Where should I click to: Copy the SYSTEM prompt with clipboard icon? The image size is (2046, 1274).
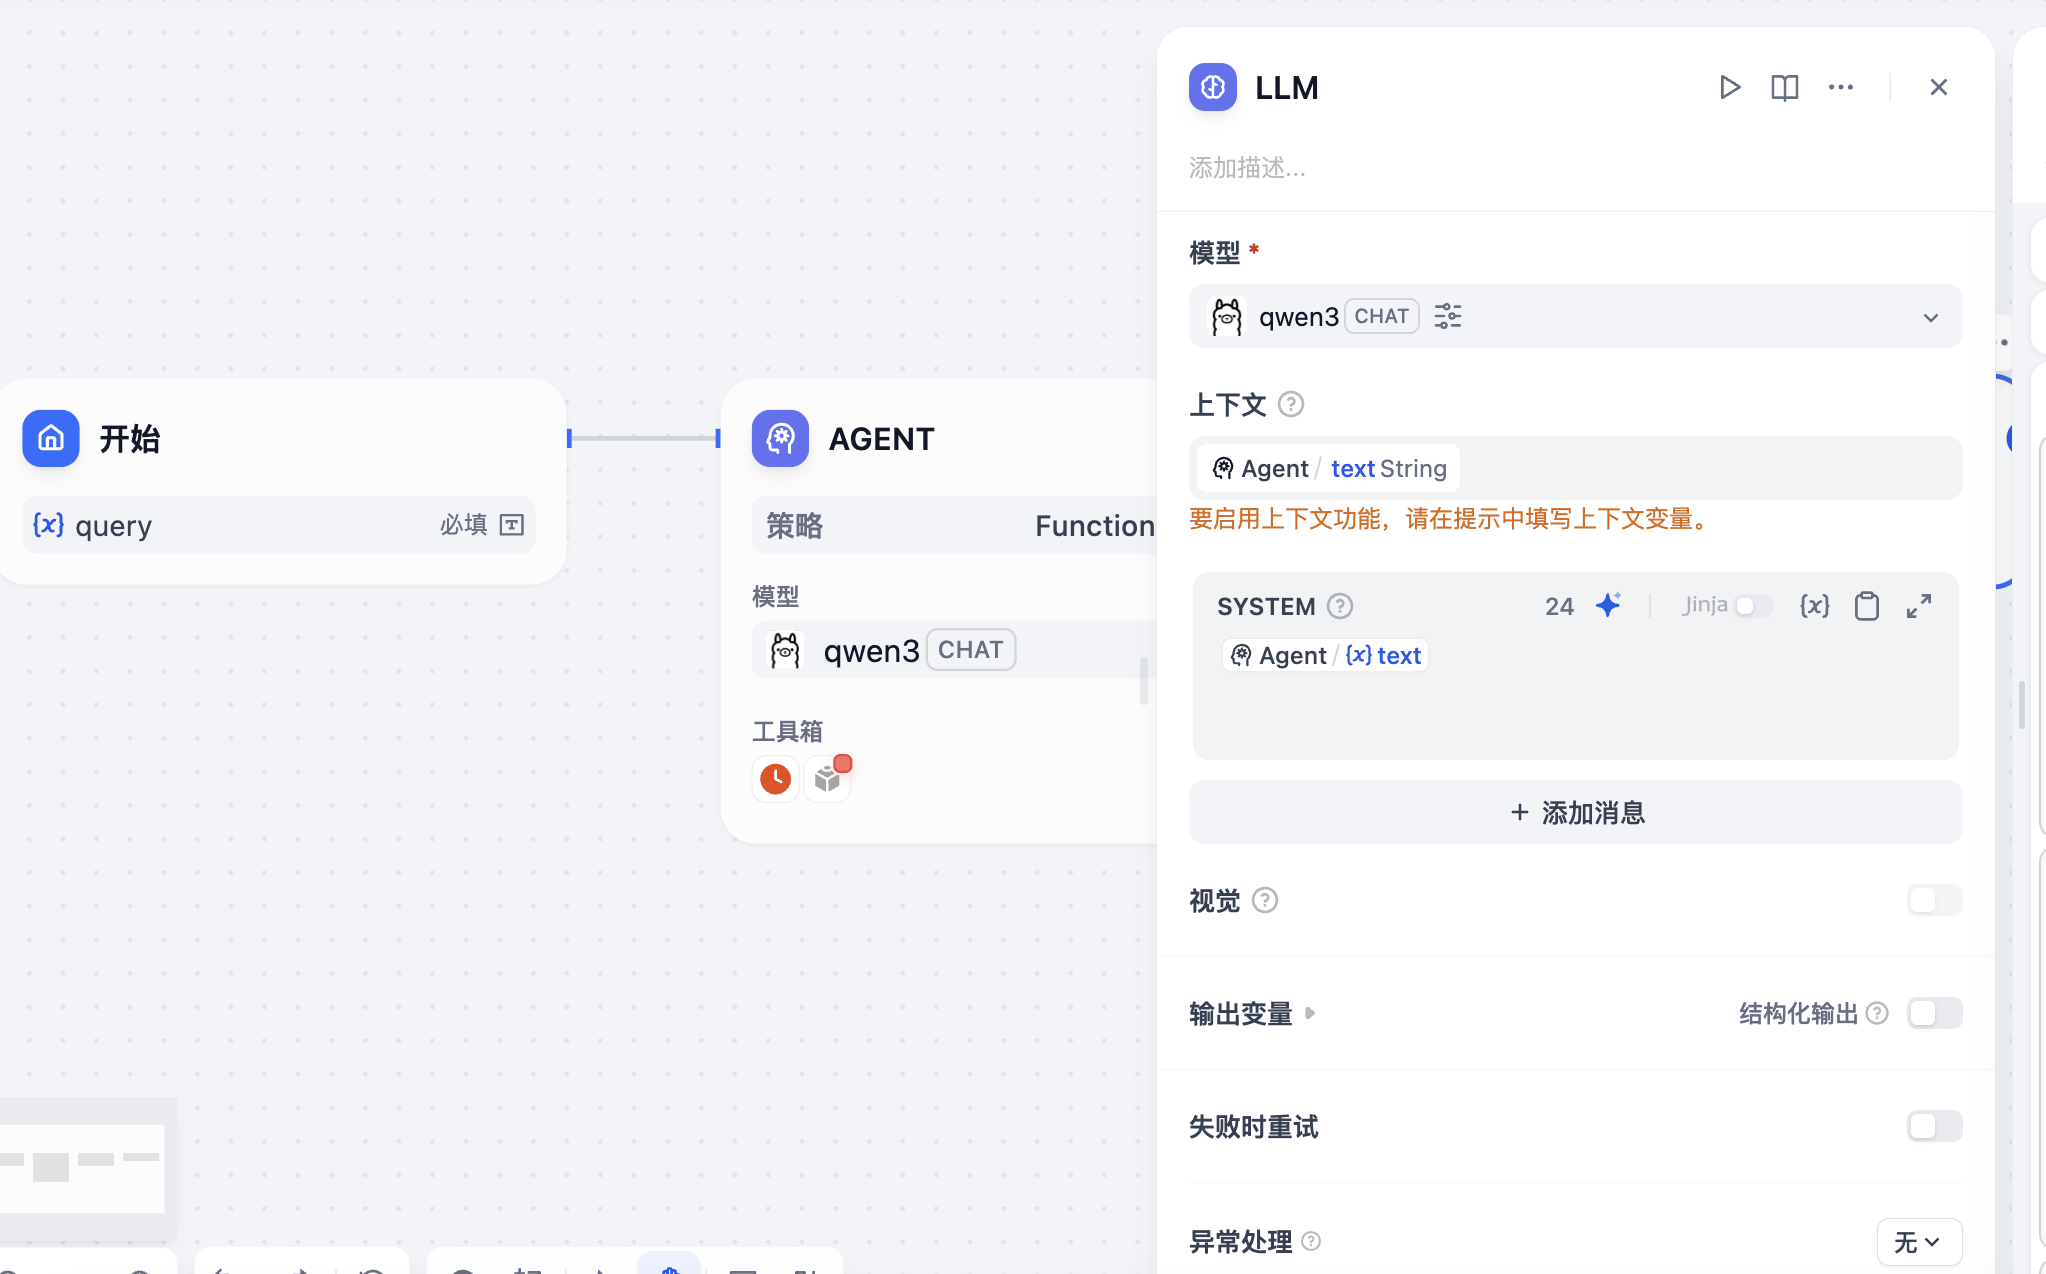tap(1866, 606)
